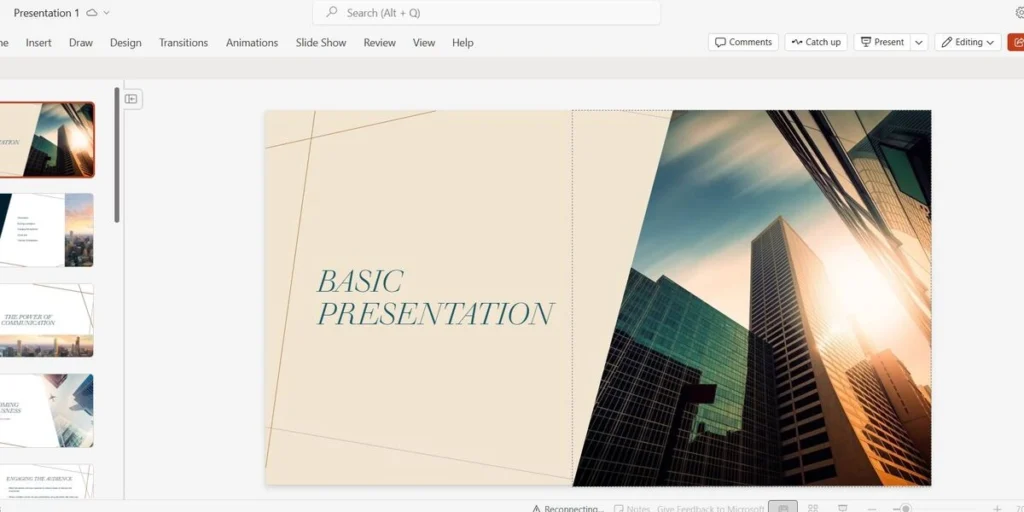Click the Reconnecting status warning
The height and width of the screenshot is (512, 1024).
(568, 509)
